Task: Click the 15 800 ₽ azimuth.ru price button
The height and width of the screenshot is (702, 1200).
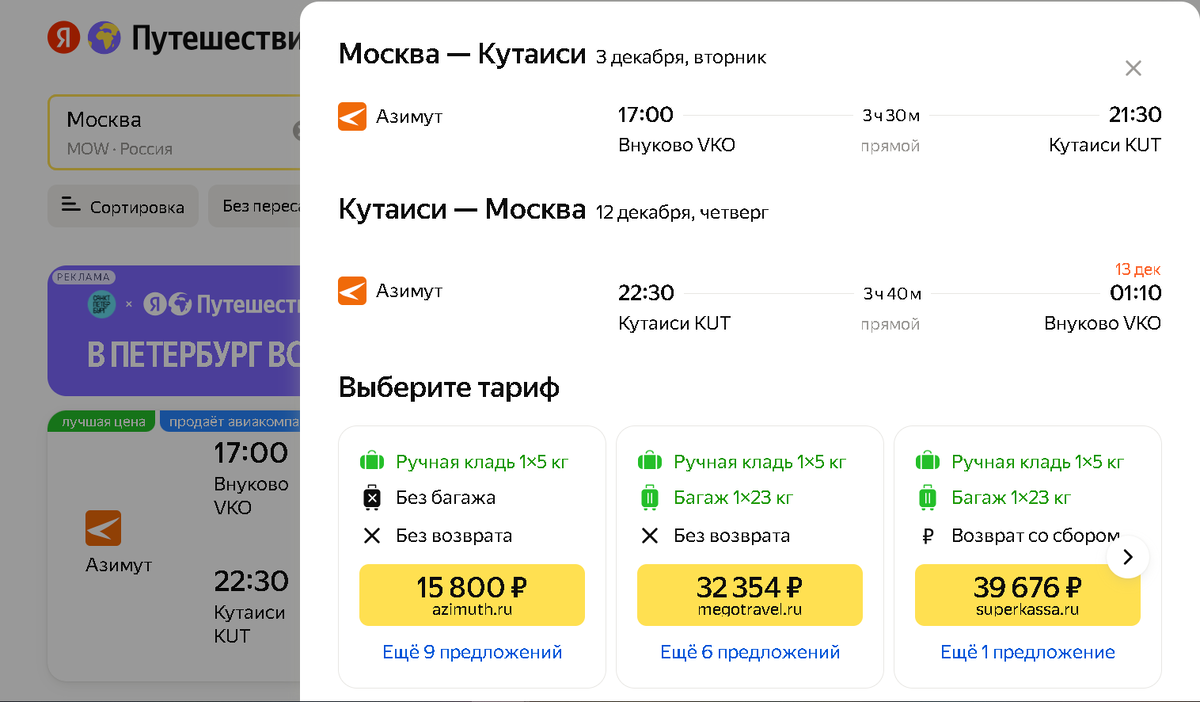Action: (471, 594)
